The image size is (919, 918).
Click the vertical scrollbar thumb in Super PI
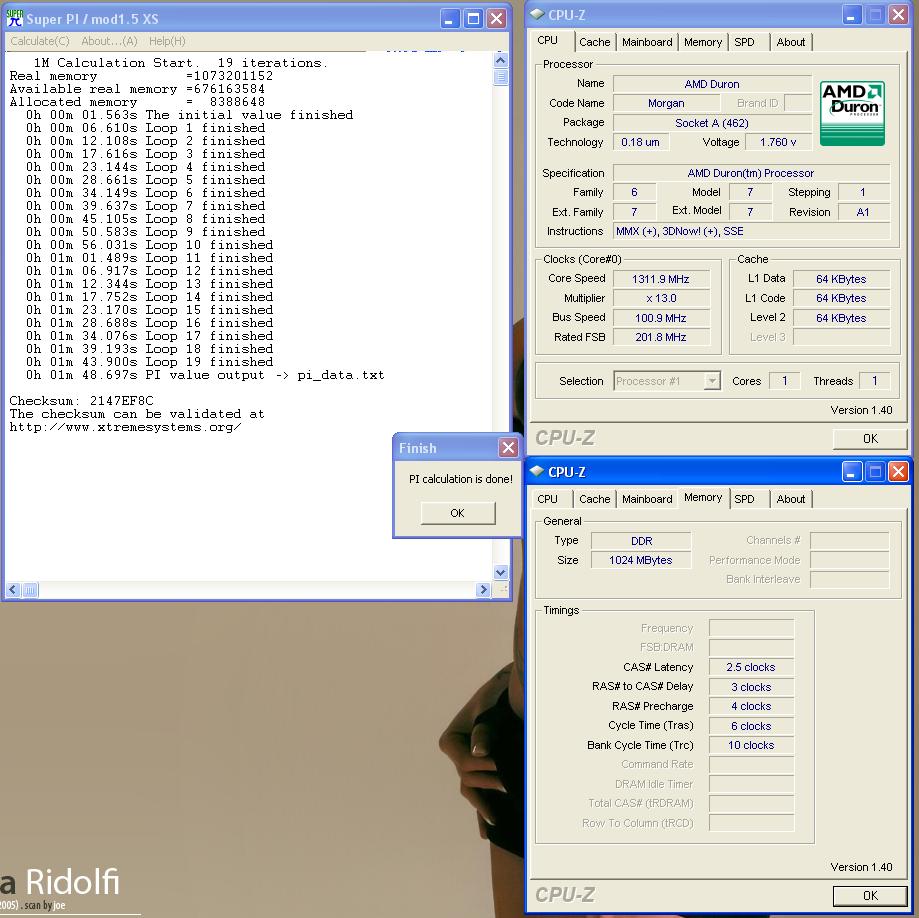tap(501, 77)
